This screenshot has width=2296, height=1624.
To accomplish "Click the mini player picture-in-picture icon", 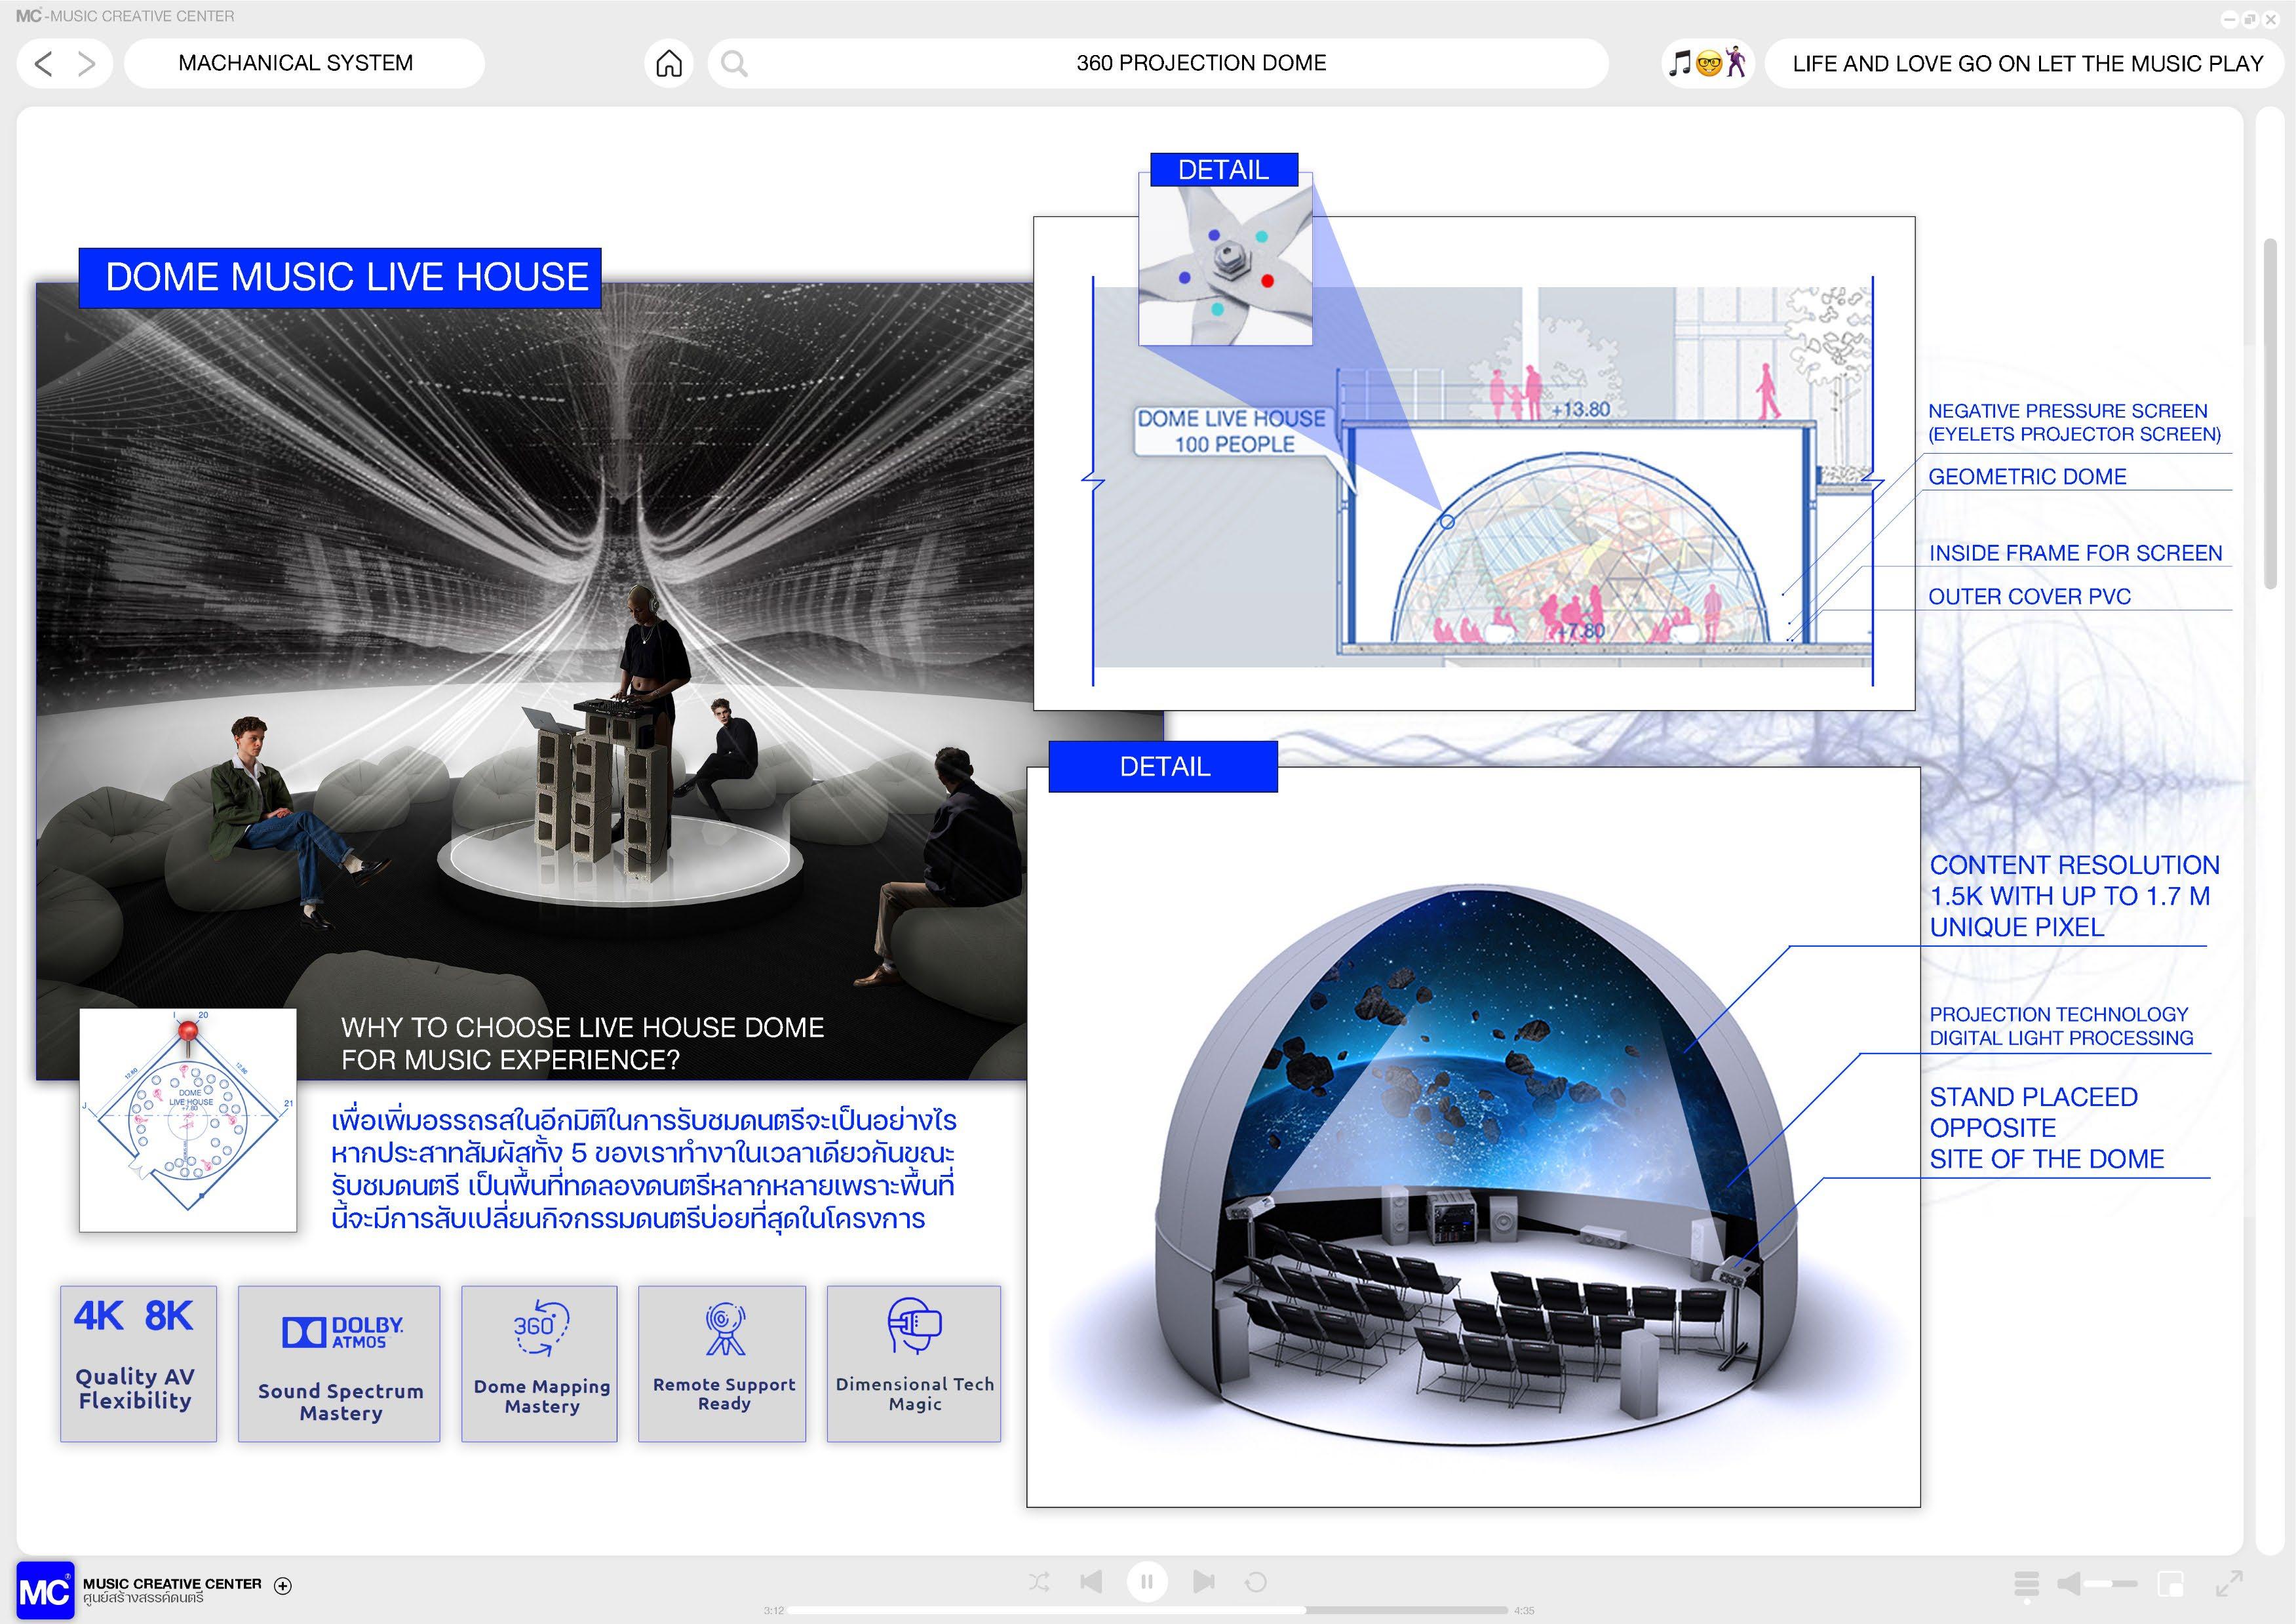I will point(2170,1583).
